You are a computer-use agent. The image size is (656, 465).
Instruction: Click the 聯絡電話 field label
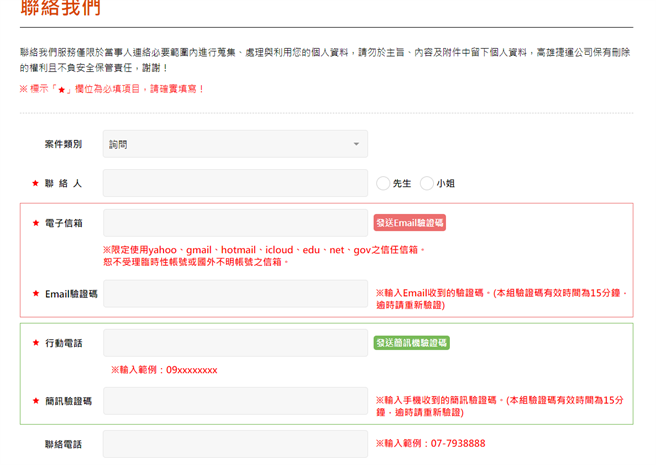64,444
